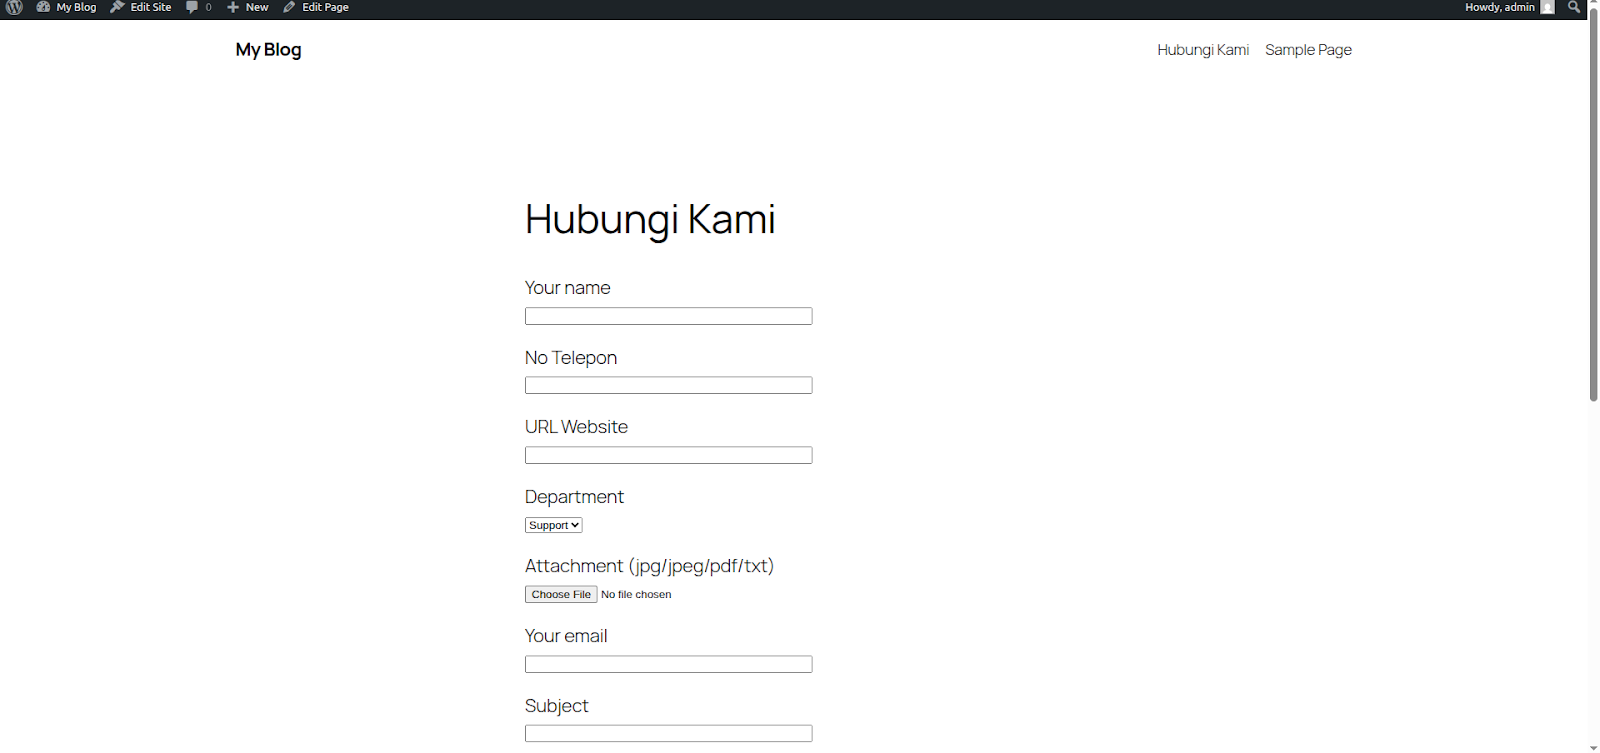Open the comments bubble icon
Viewport: 1600px width, 753px height.
click(192, 7)
